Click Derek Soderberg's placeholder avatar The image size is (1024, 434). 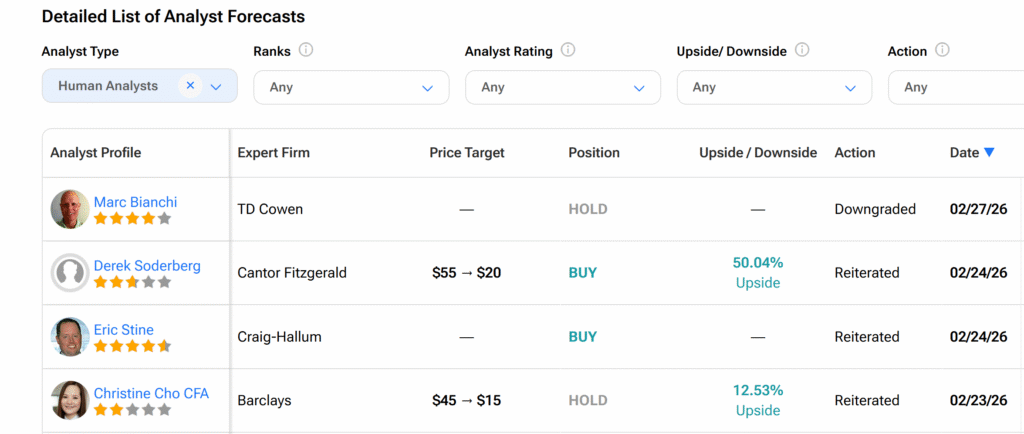pyautogui.click(x=70, y=273)
